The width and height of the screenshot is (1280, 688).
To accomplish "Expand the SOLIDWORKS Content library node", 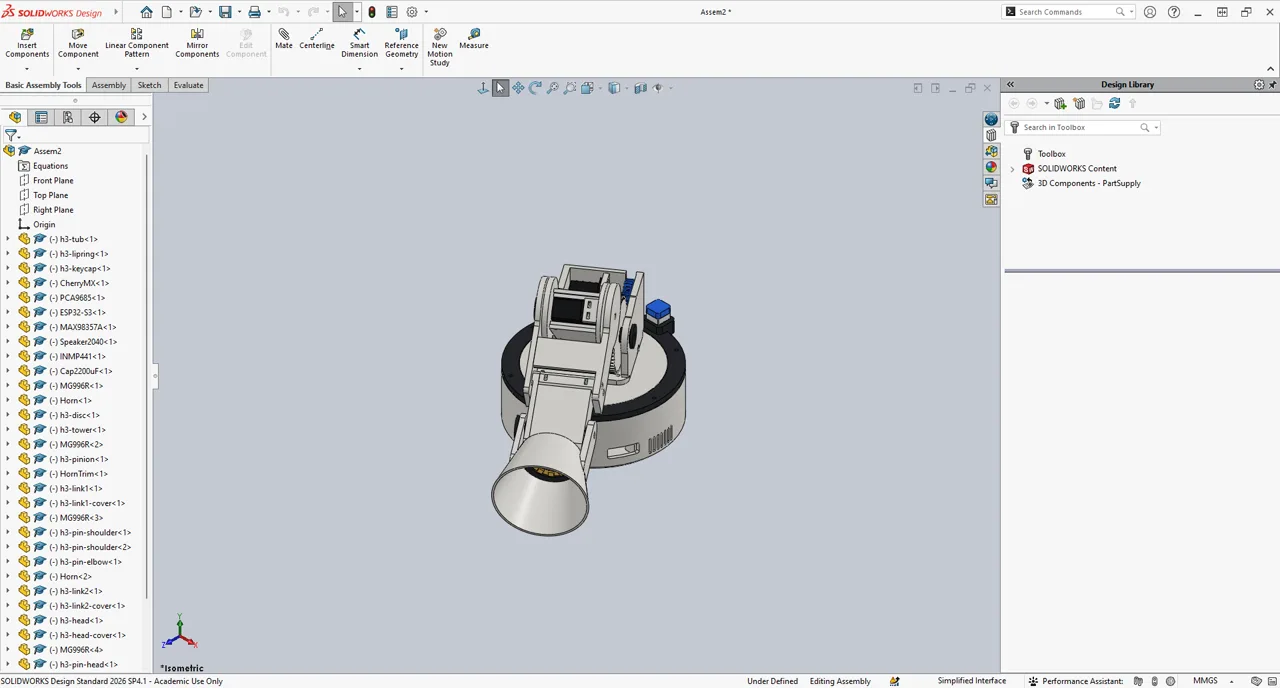I will tap(1012, 169).
